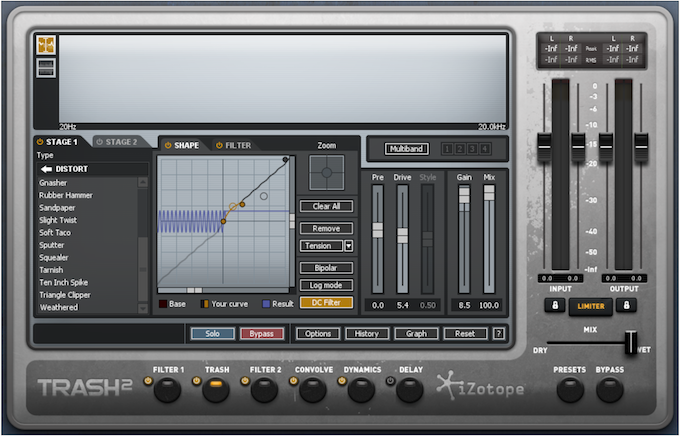Click the Gain value field 8.5
680x436 pixels.
464,305
